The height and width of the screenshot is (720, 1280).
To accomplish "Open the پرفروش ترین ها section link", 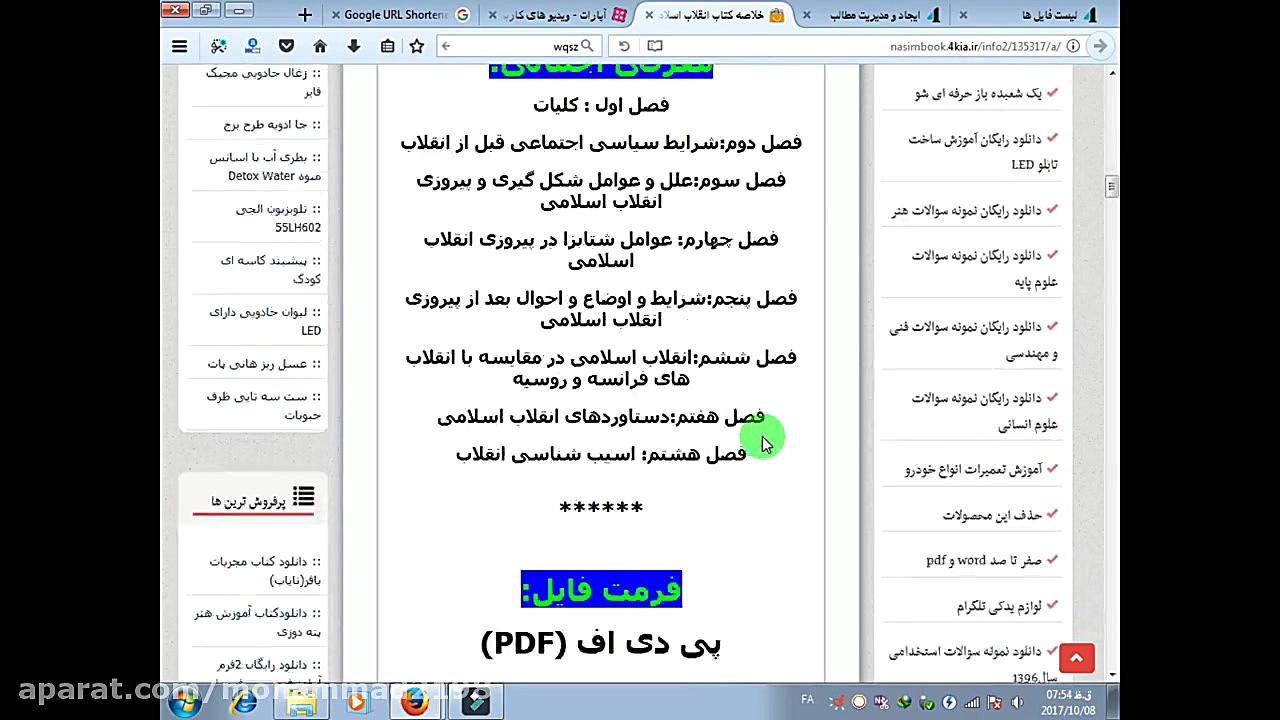I will [250, 500].
